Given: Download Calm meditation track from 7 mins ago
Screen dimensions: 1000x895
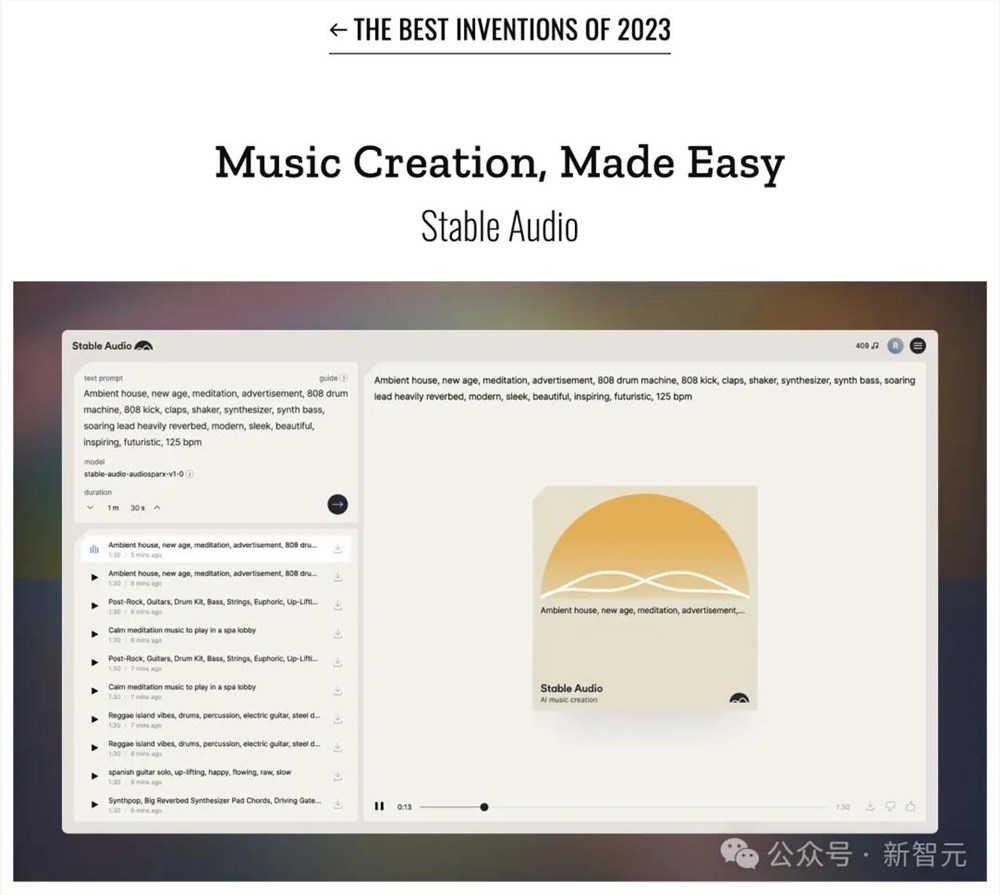Looking at the screenshot, I should point(337,691).
